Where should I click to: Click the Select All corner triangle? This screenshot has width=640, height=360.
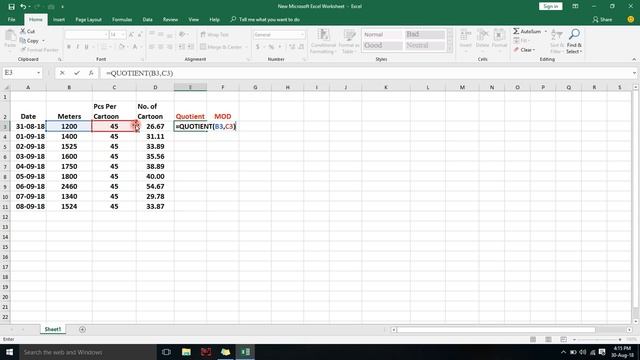(x=6, y=87)
